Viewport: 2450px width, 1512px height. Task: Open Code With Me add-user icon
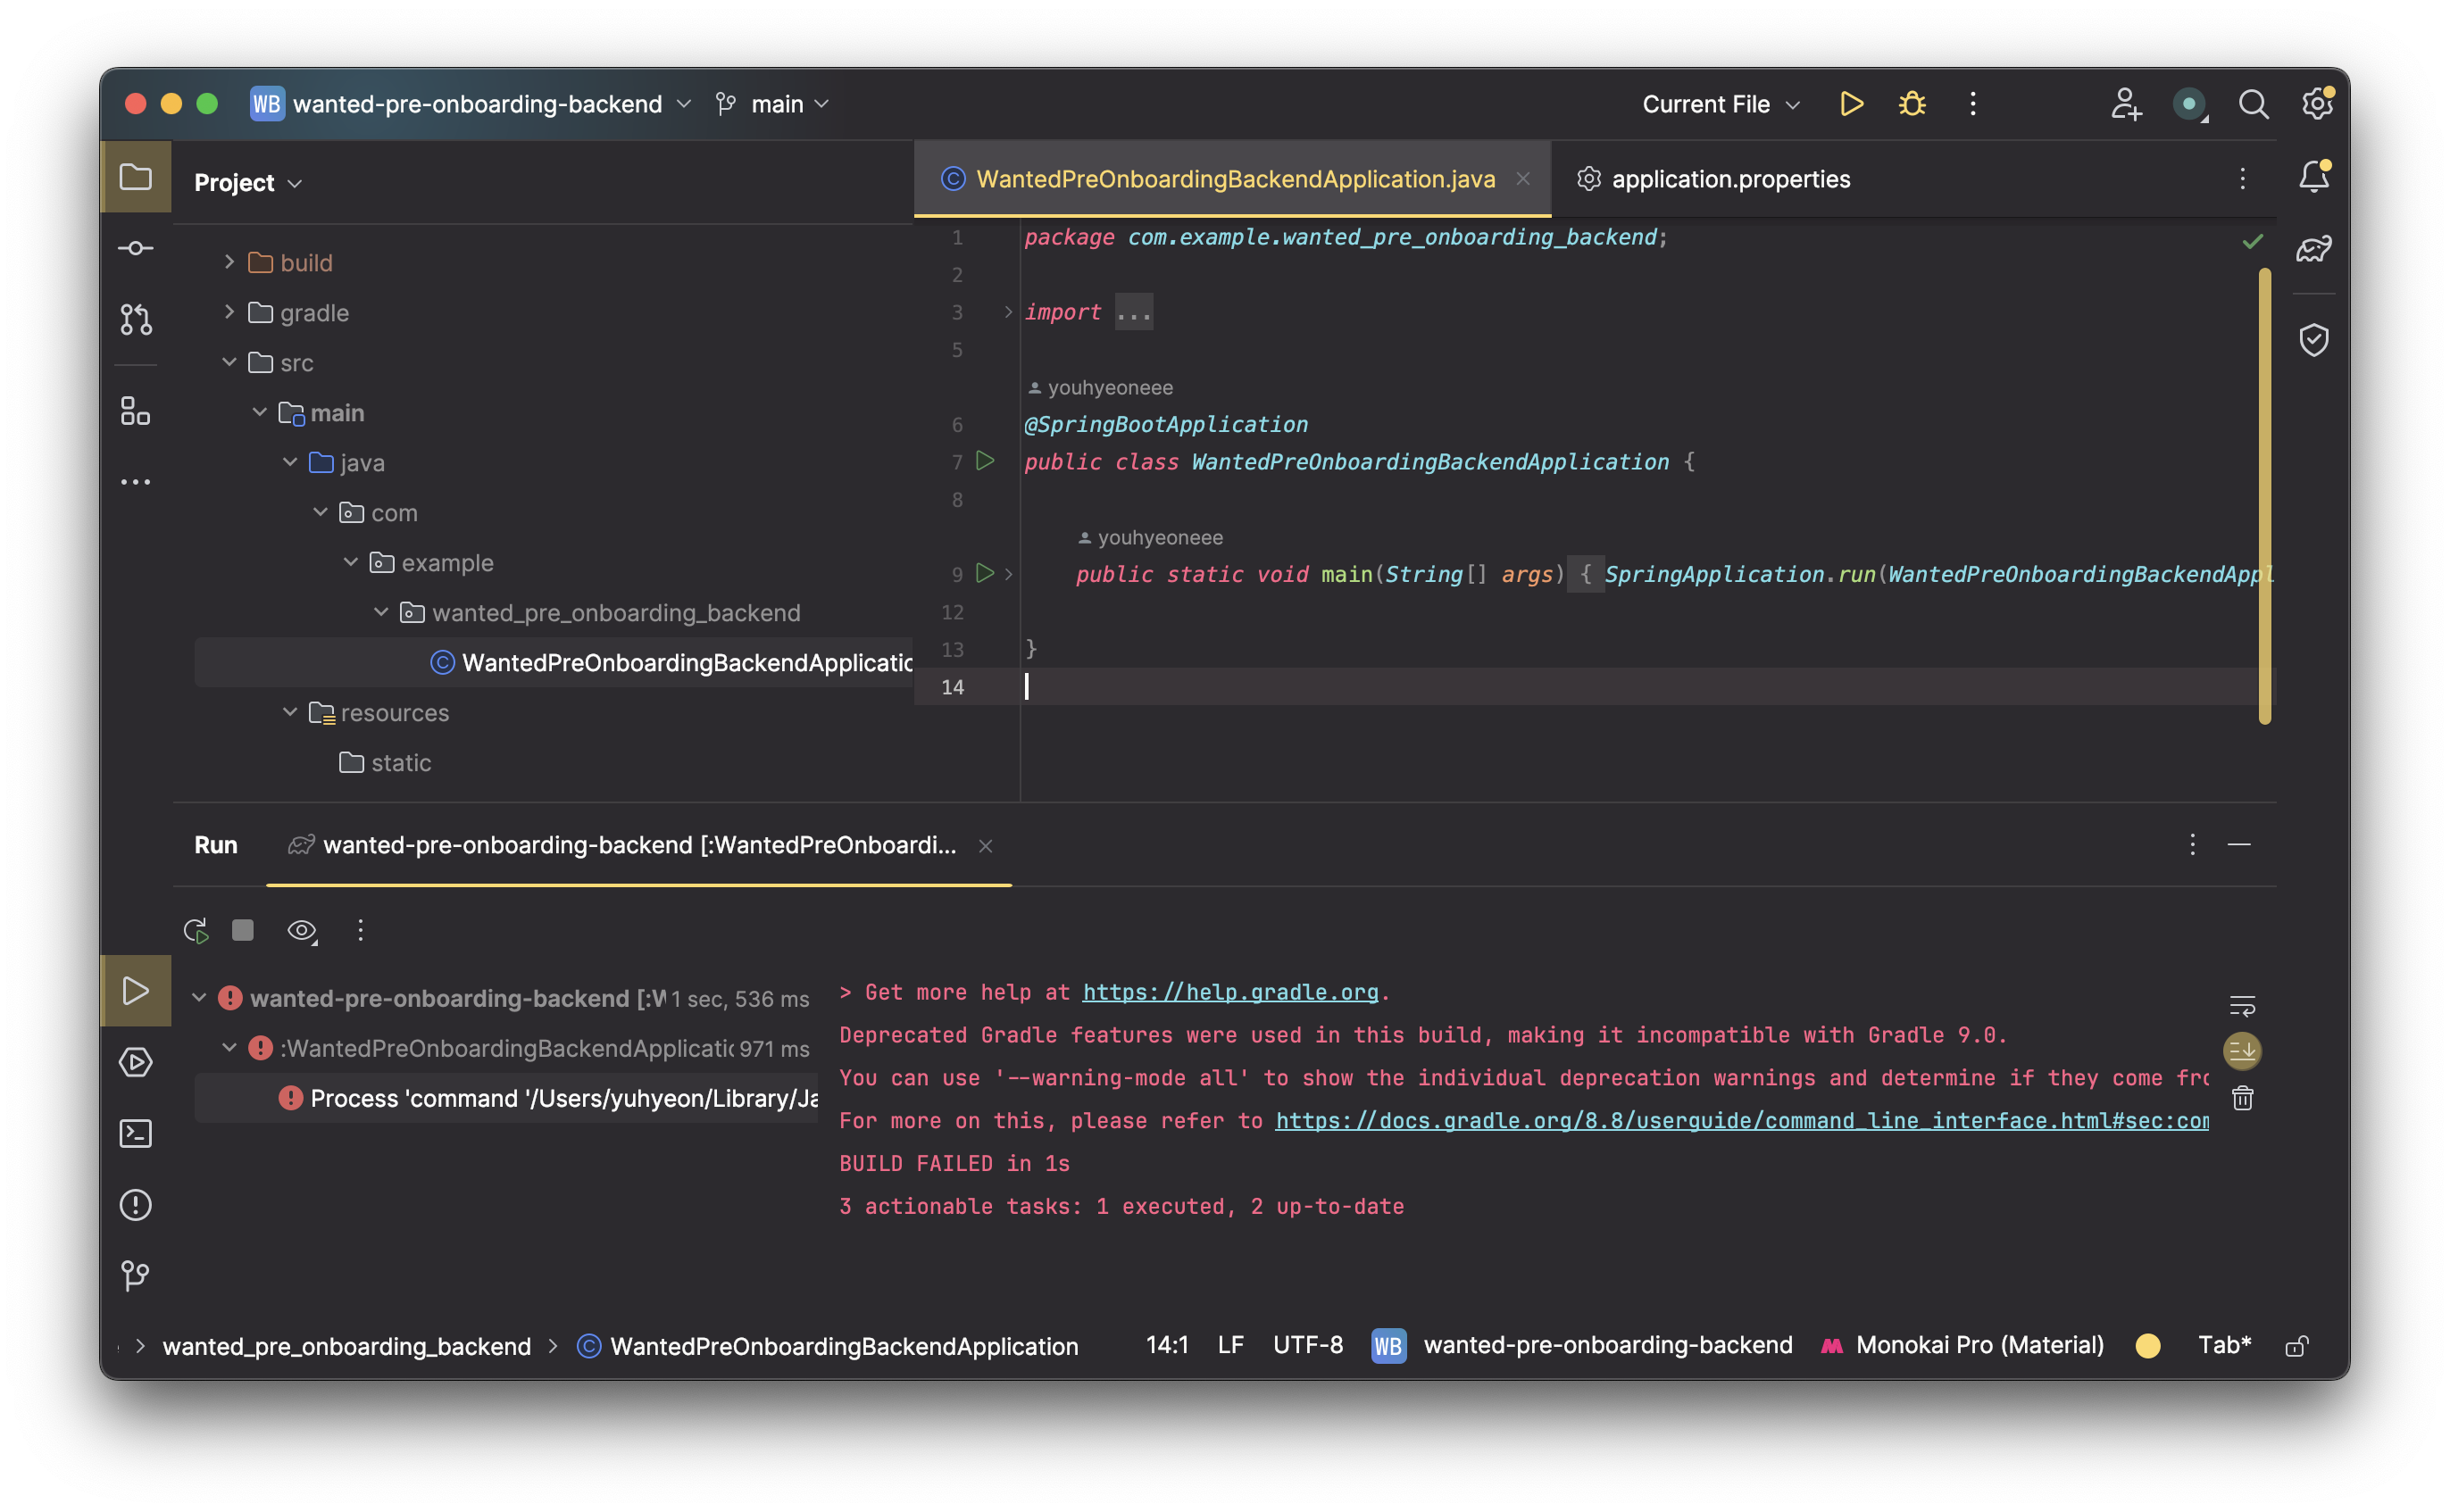tap(2126, 104)
